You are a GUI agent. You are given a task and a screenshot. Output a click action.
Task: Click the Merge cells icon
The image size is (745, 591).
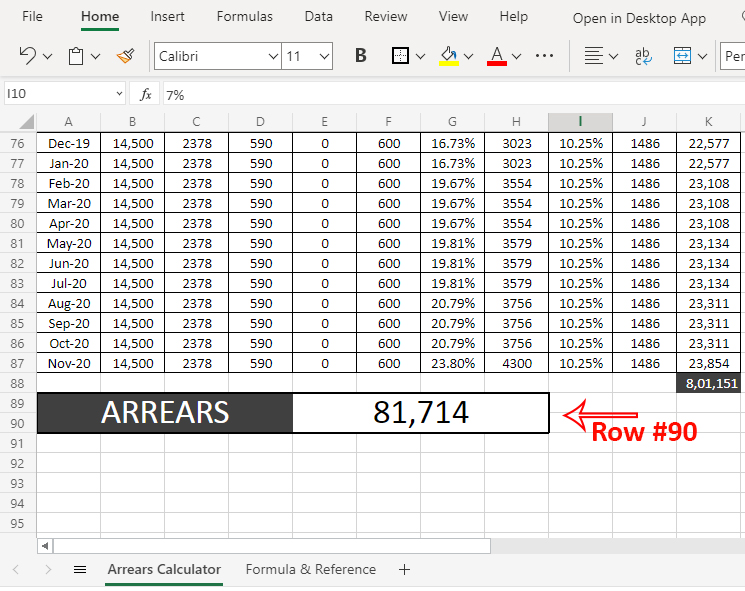click(x=683, y=56)
